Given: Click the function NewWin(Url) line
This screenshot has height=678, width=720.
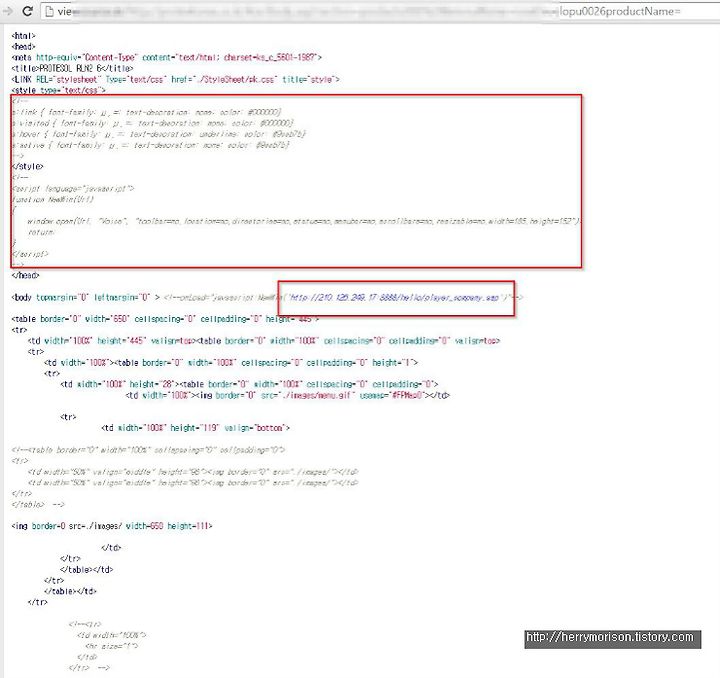Looking at the screenshot, I should [x=53, y=200].
